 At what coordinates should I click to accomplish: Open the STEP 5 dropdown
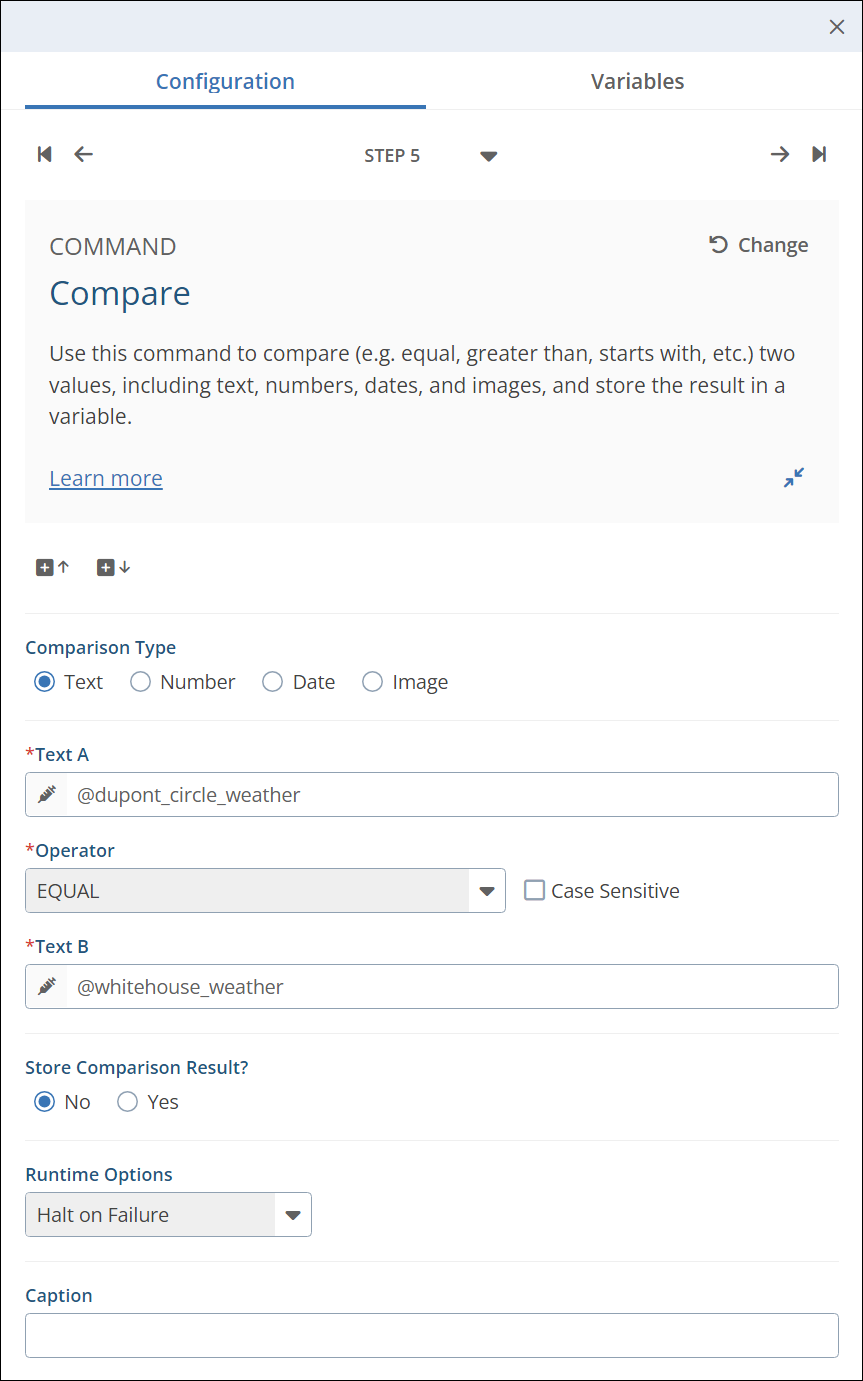pos(488,156)
